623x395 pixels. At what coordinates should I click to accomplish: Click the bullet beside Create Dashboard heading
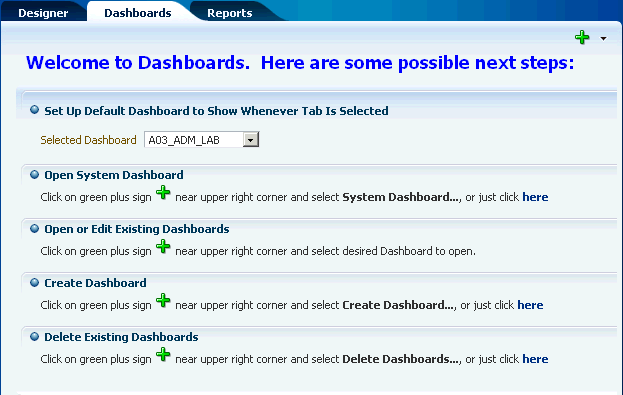click(x=35, y=283)
